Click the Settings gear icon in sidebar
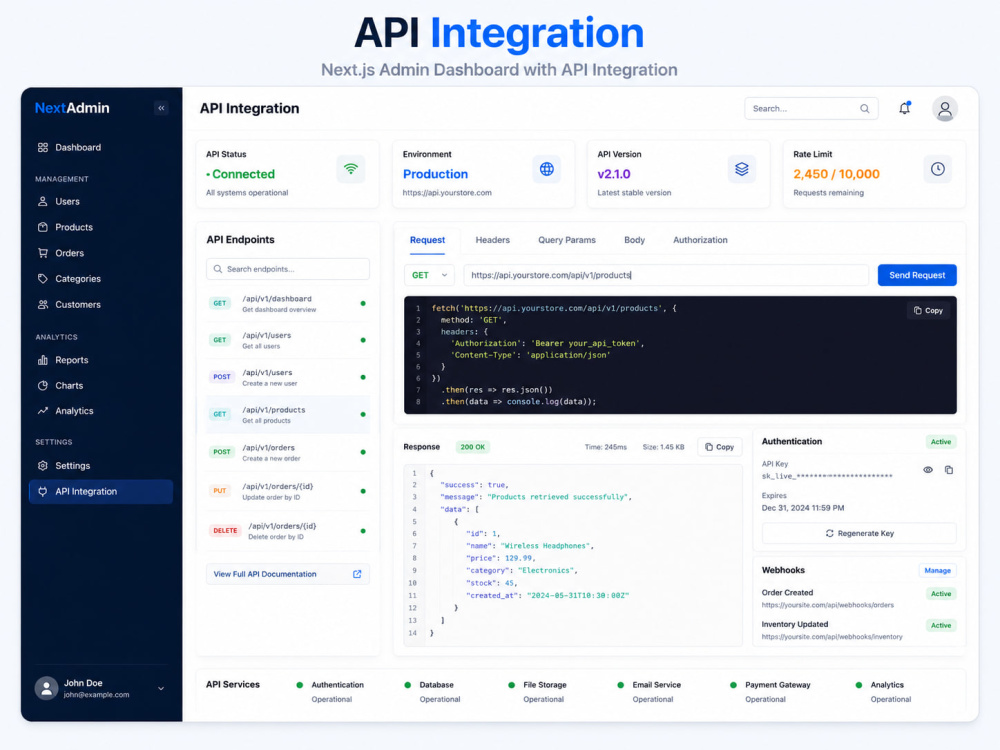1000x750 pixels. pyautogui.click(x=43, y=466)
